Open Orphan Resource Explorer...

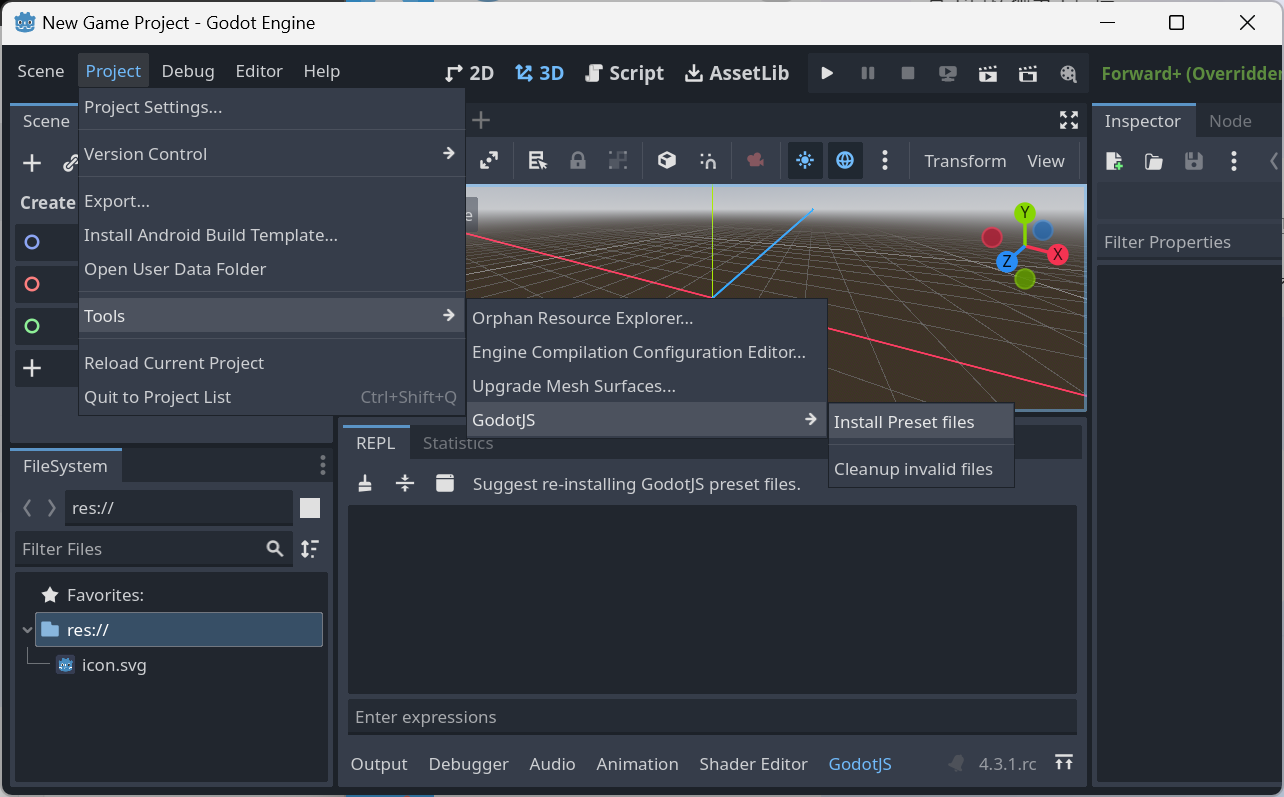pyautogui.click(x=646, y=318)
